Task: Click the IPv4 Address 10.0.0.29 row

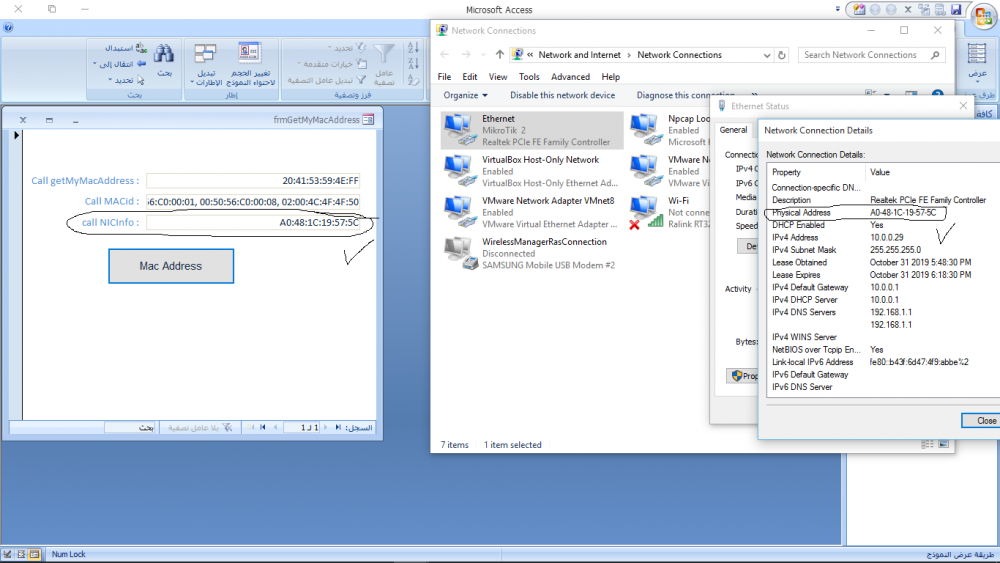Action: coord(883,237)
